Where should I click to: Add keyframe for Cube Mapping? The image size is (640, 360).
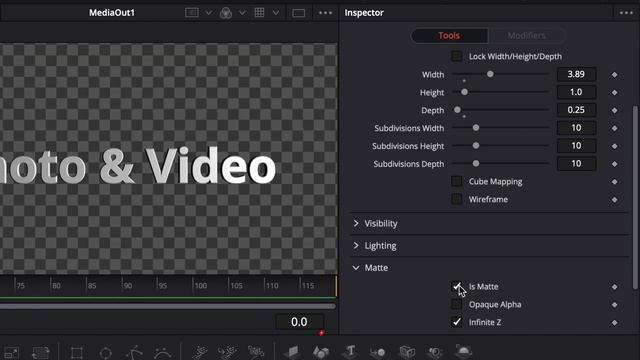coord(614,182)
